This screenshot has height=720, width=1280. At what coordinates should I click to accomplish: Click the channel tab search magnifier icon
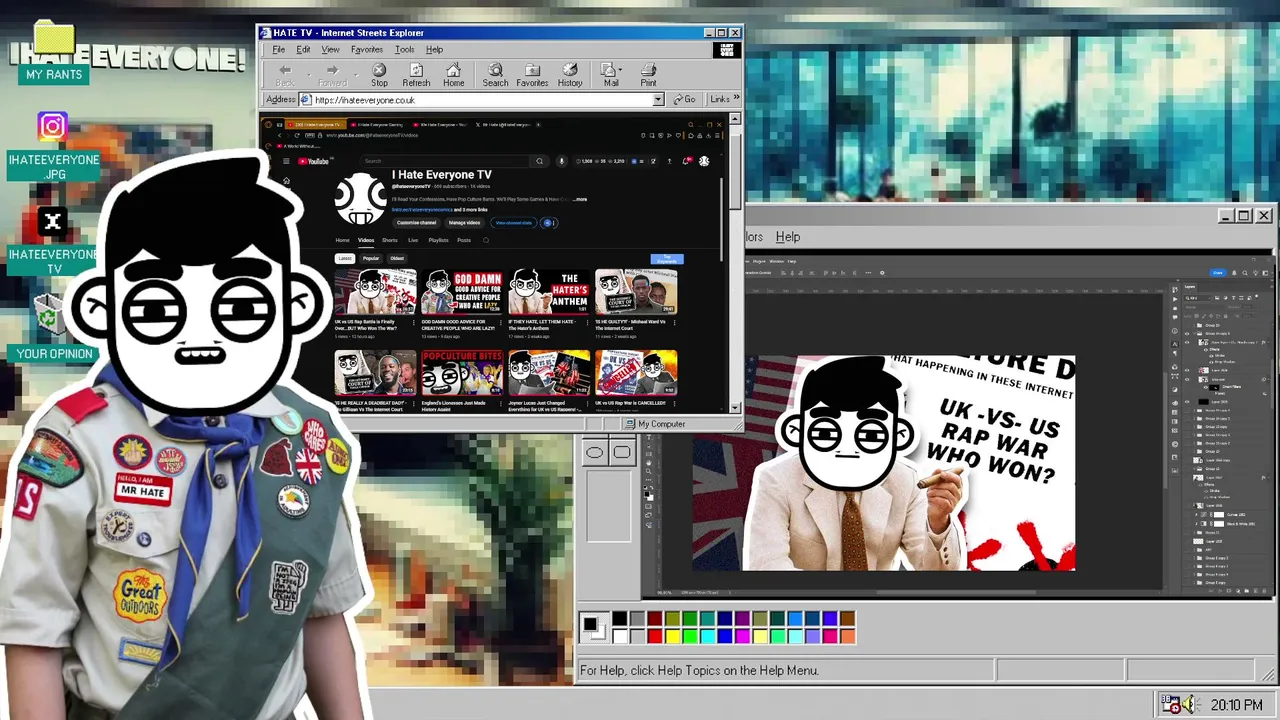(486, 240)
